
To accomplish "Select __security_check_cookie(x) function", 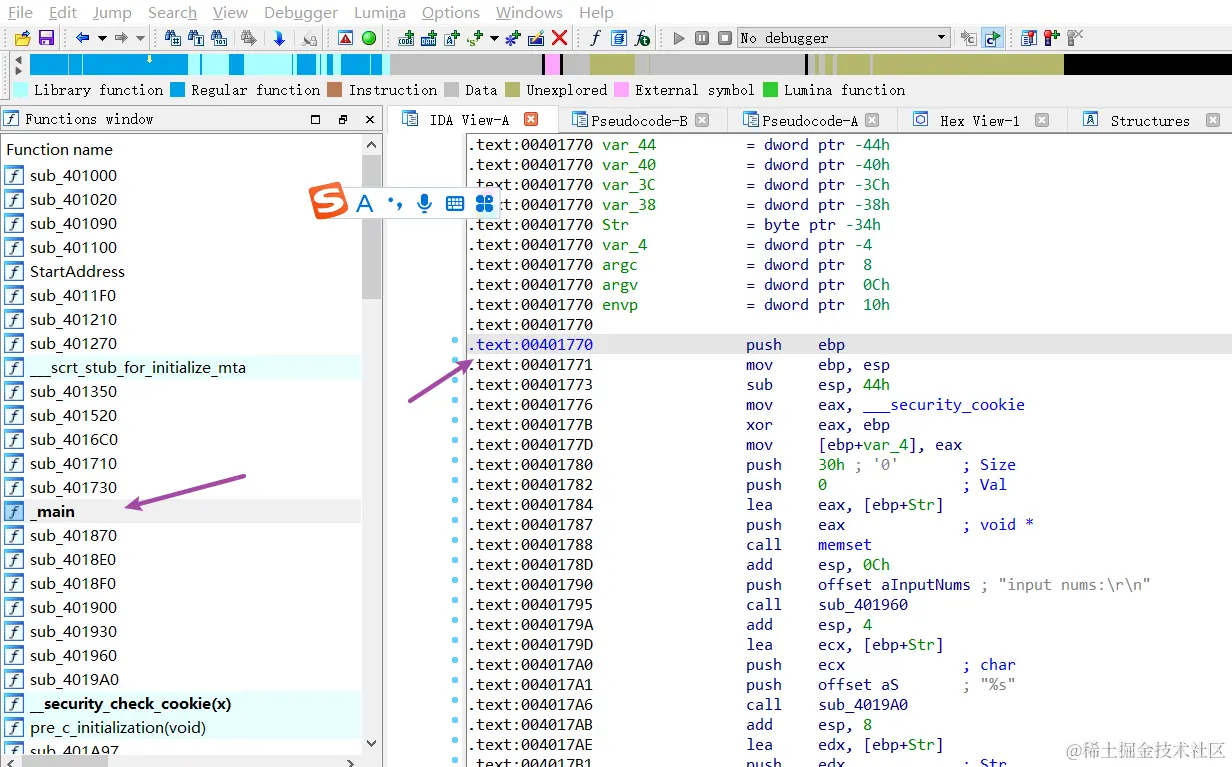I will pos(181,703).
